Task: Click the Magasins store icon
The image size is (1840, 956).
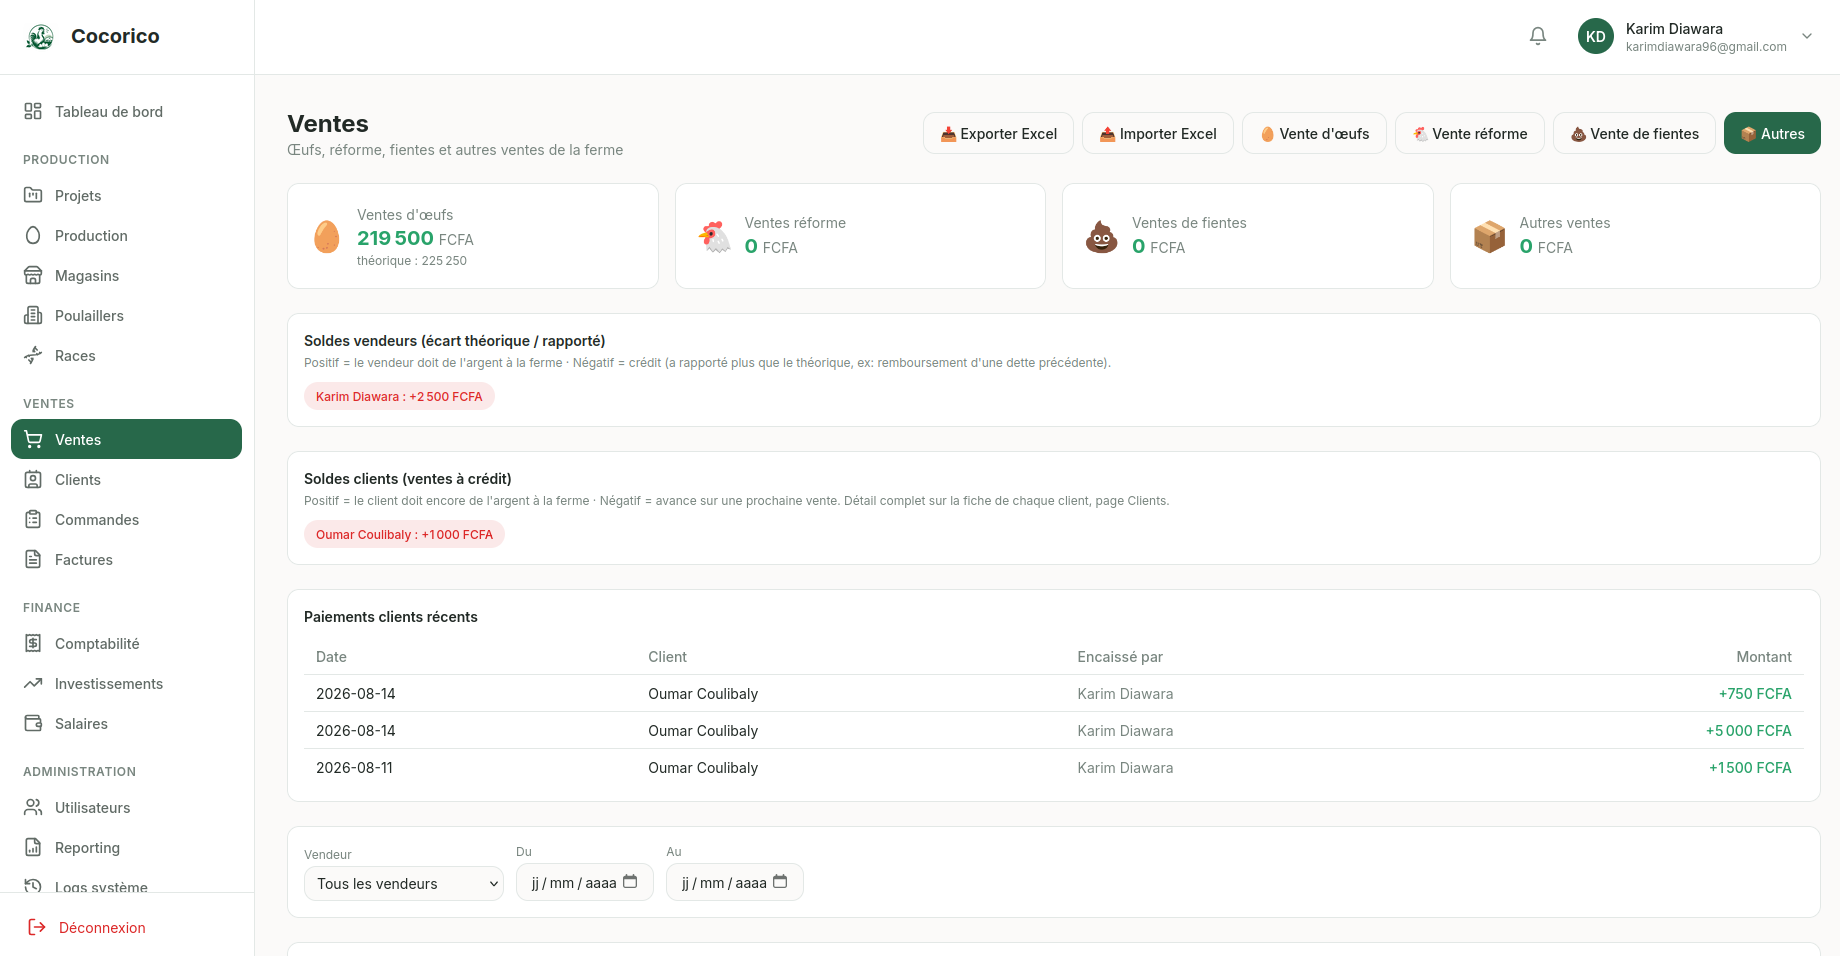Action: tap(33, 275)
